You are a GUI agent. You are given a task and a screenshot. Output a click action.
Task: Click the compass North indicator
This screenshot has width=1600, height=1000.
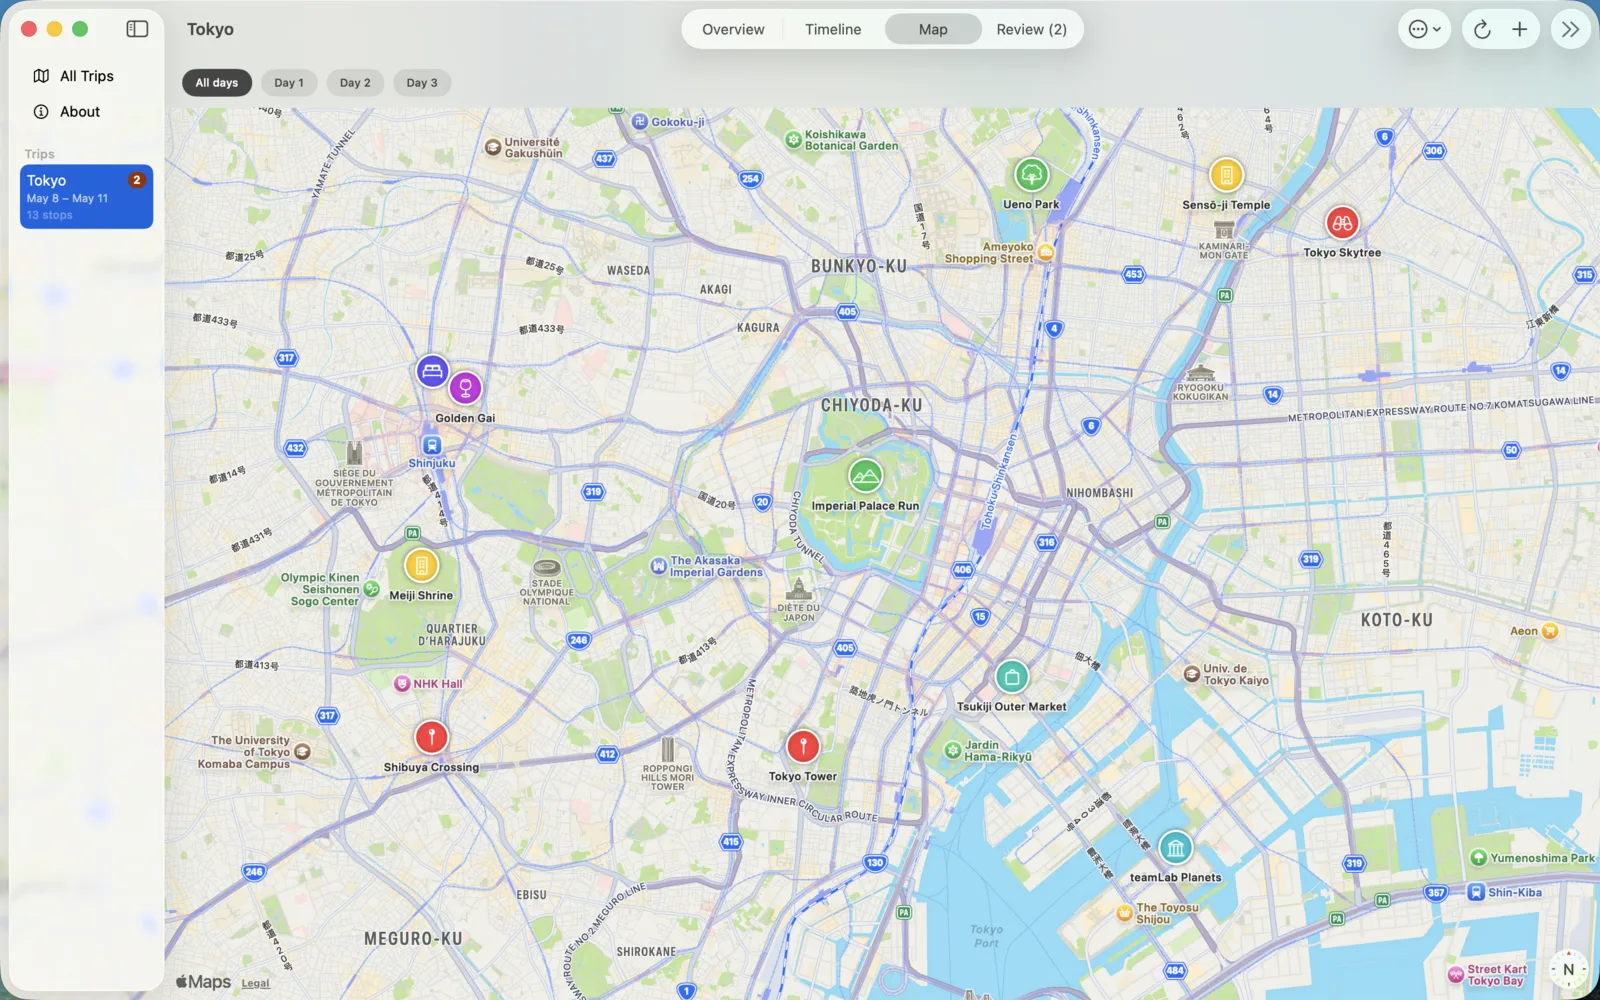point(1568,969)
